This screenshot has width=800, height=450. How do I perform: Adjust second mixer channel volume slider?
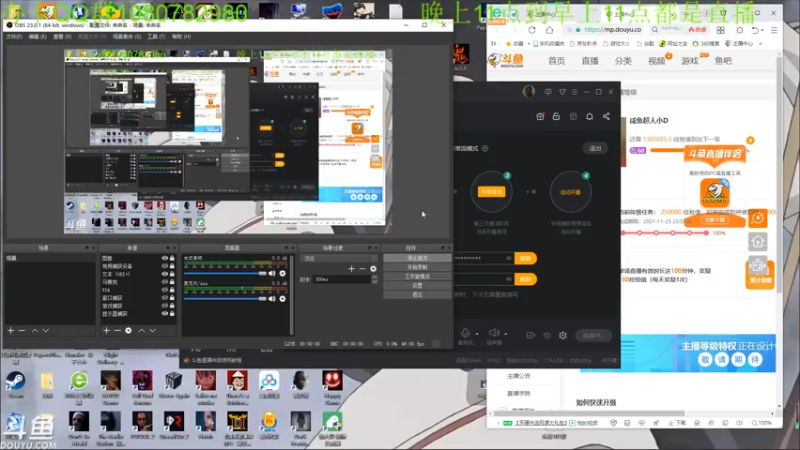click(x=225, y=299)
